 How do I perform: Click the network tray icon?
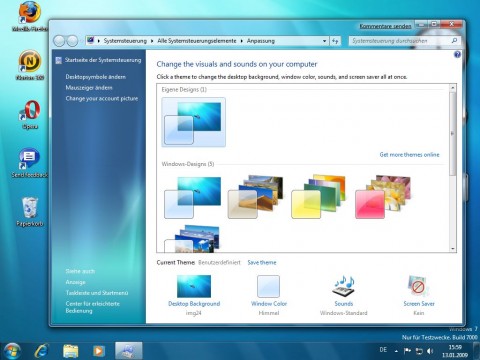pos(419,351)
